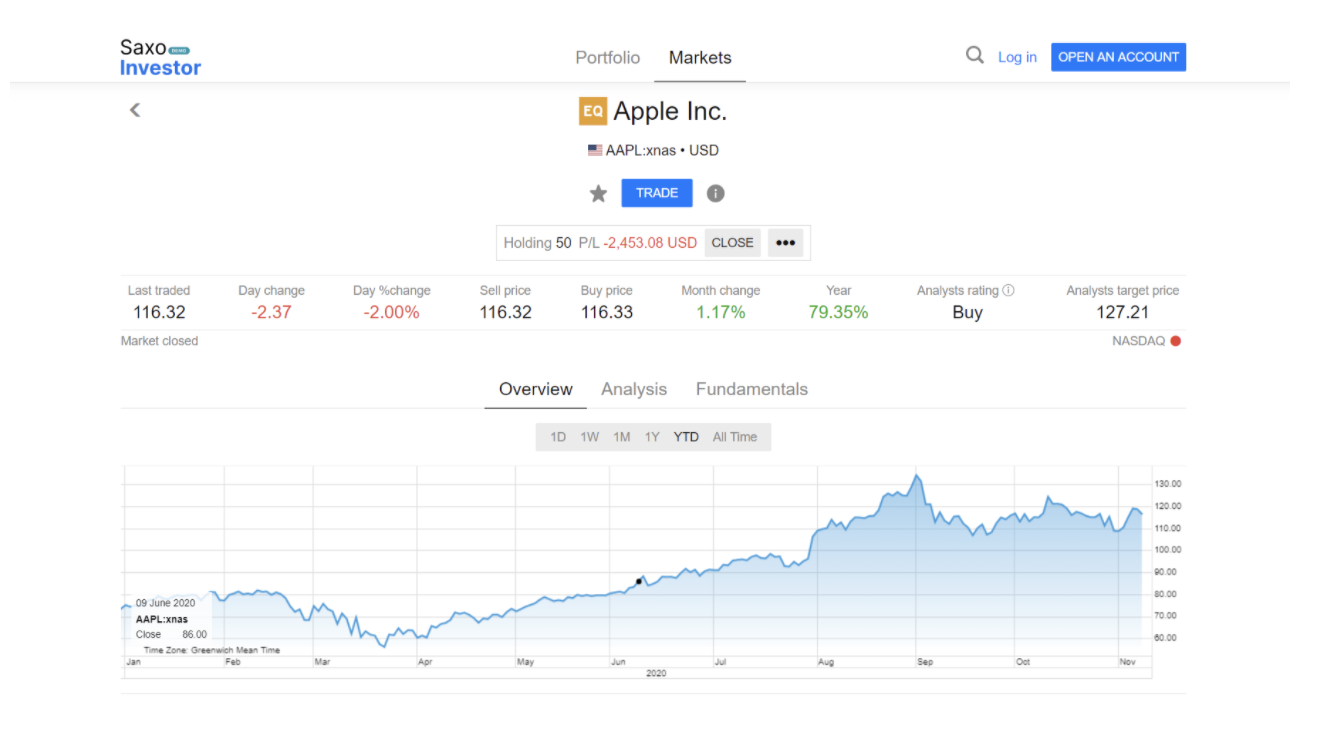The height and width of the screenshot is (732, 1326).
Task: Click the black data point marker on chart
Action: pos(640,581)
